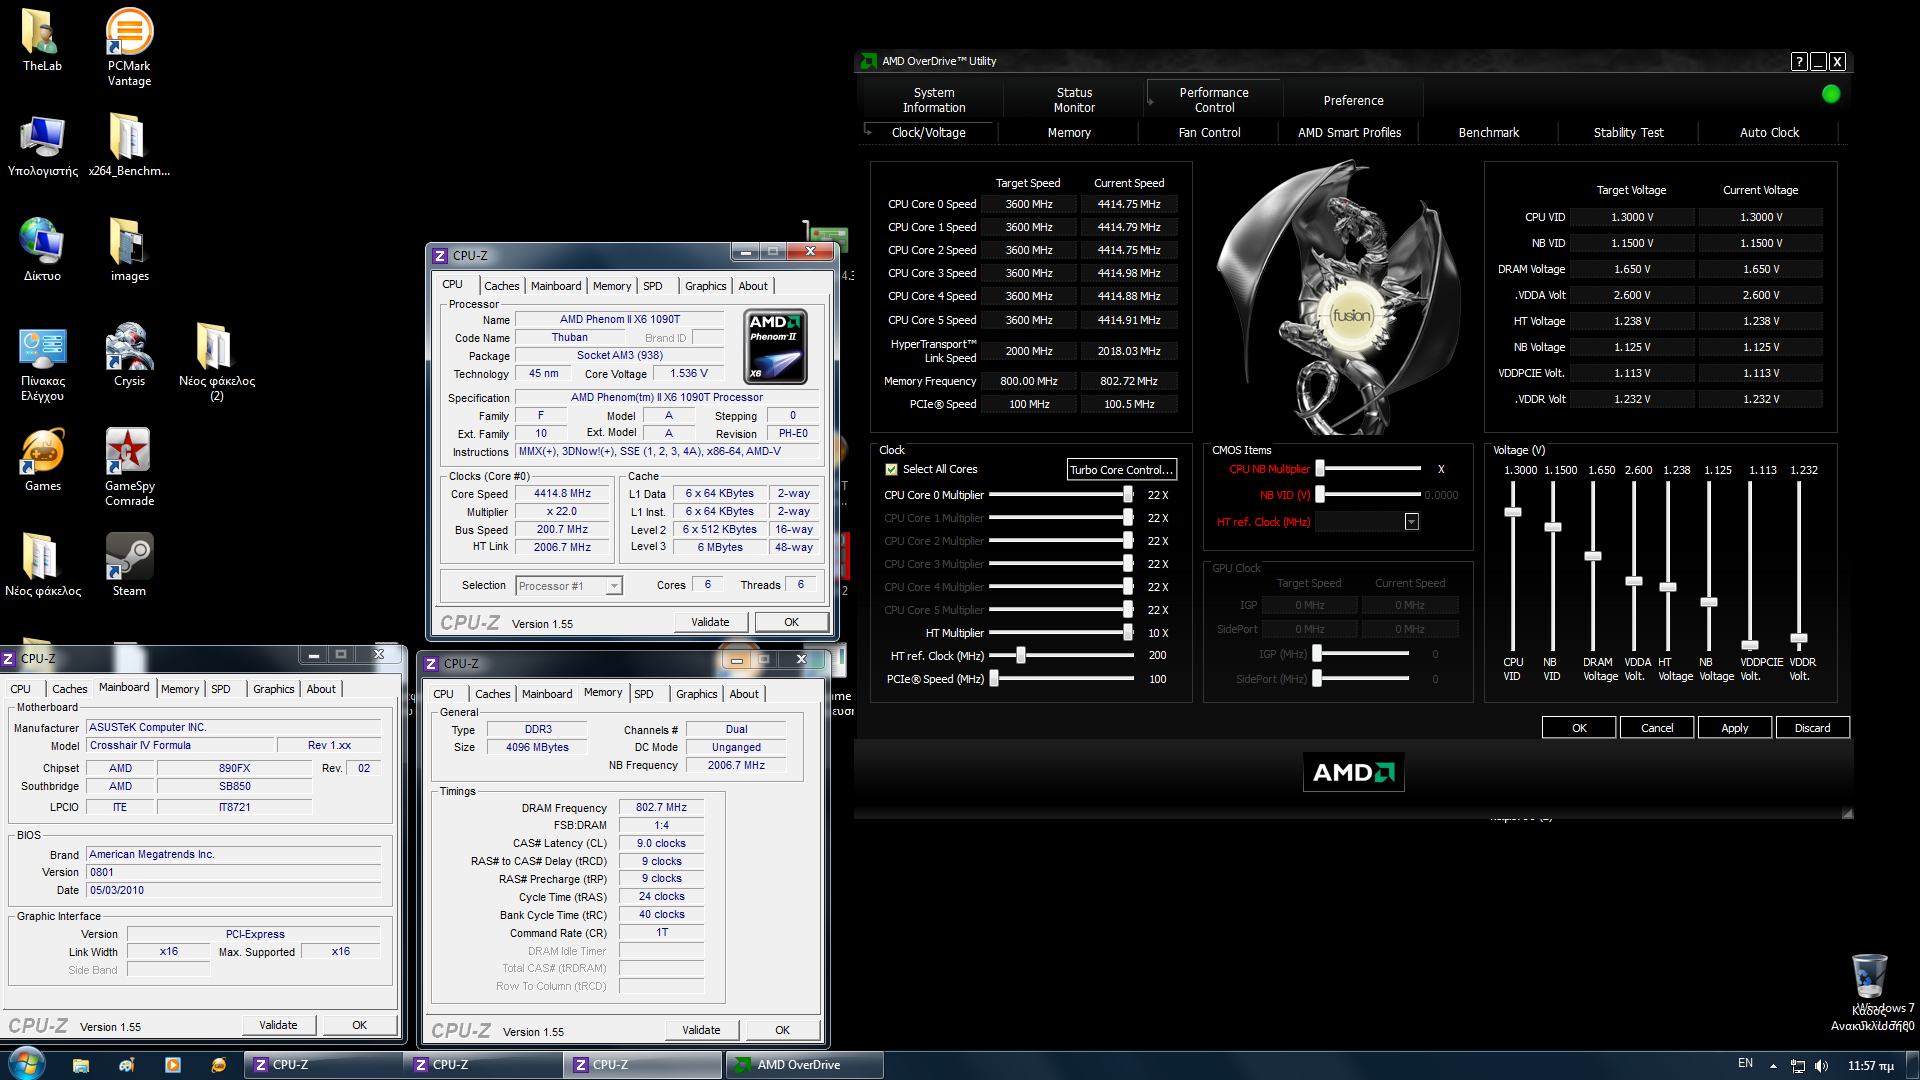
Task: Click the green status indicator in OverDrive
Action: click(1831, 94)
